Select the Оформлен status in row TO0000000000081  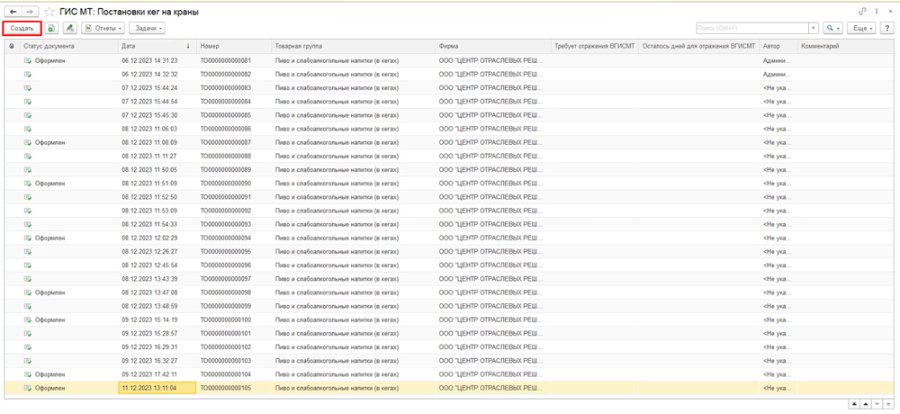[50, 60]
